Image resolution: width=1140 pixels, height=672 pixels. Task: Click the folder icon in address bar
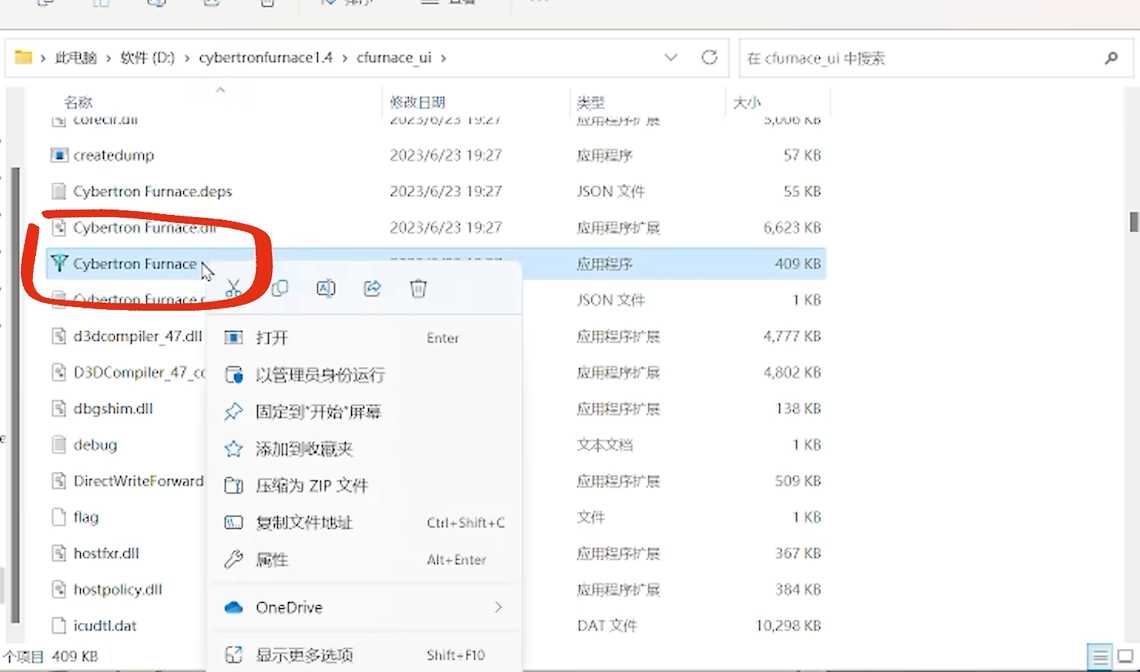tap(23, 57)
